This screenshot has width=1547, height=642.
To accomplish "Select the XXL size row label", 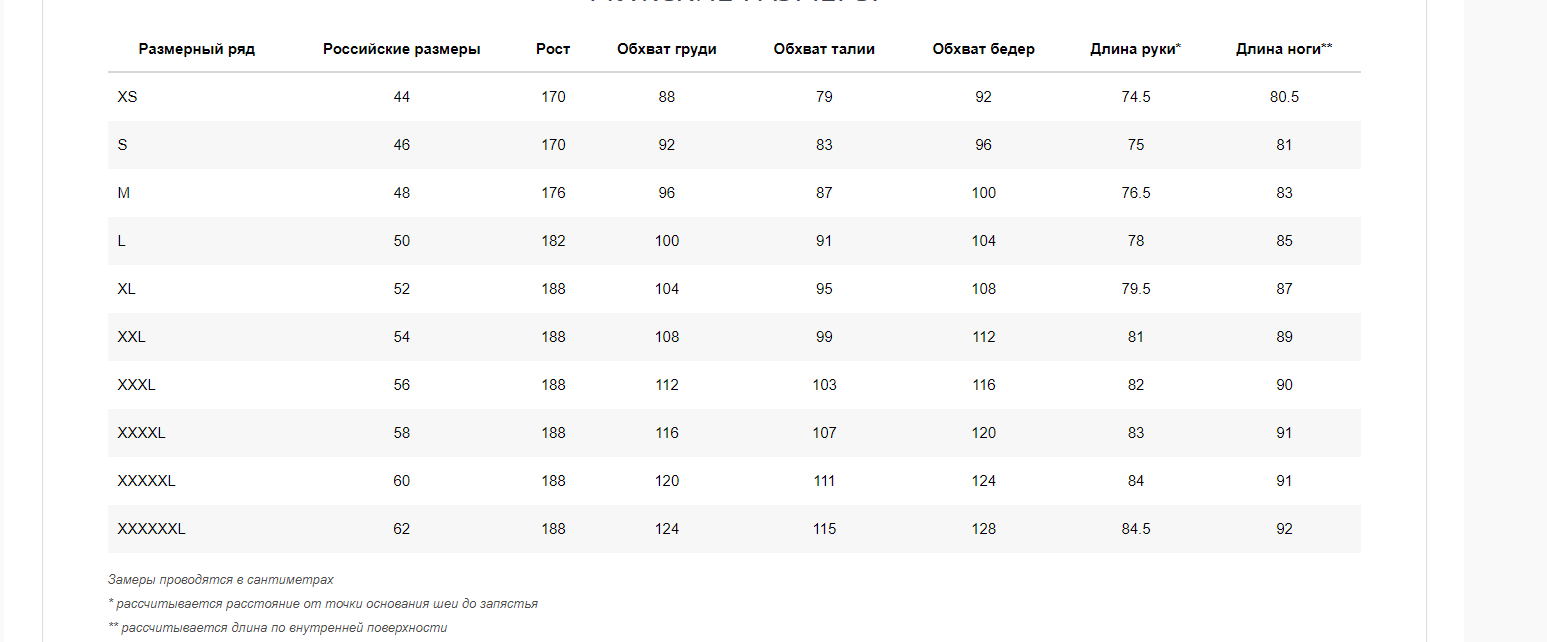I will [x=131, y=337].
